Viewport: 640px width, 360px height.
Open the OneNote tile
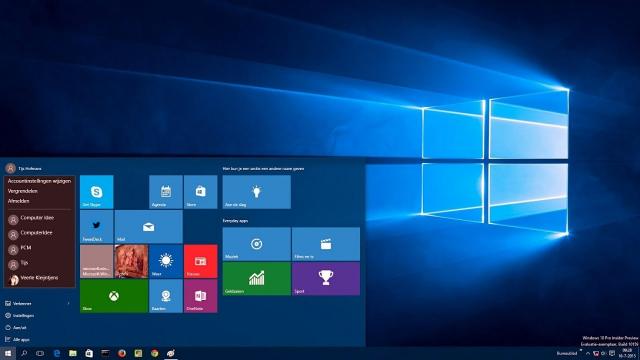pos(200,296)
